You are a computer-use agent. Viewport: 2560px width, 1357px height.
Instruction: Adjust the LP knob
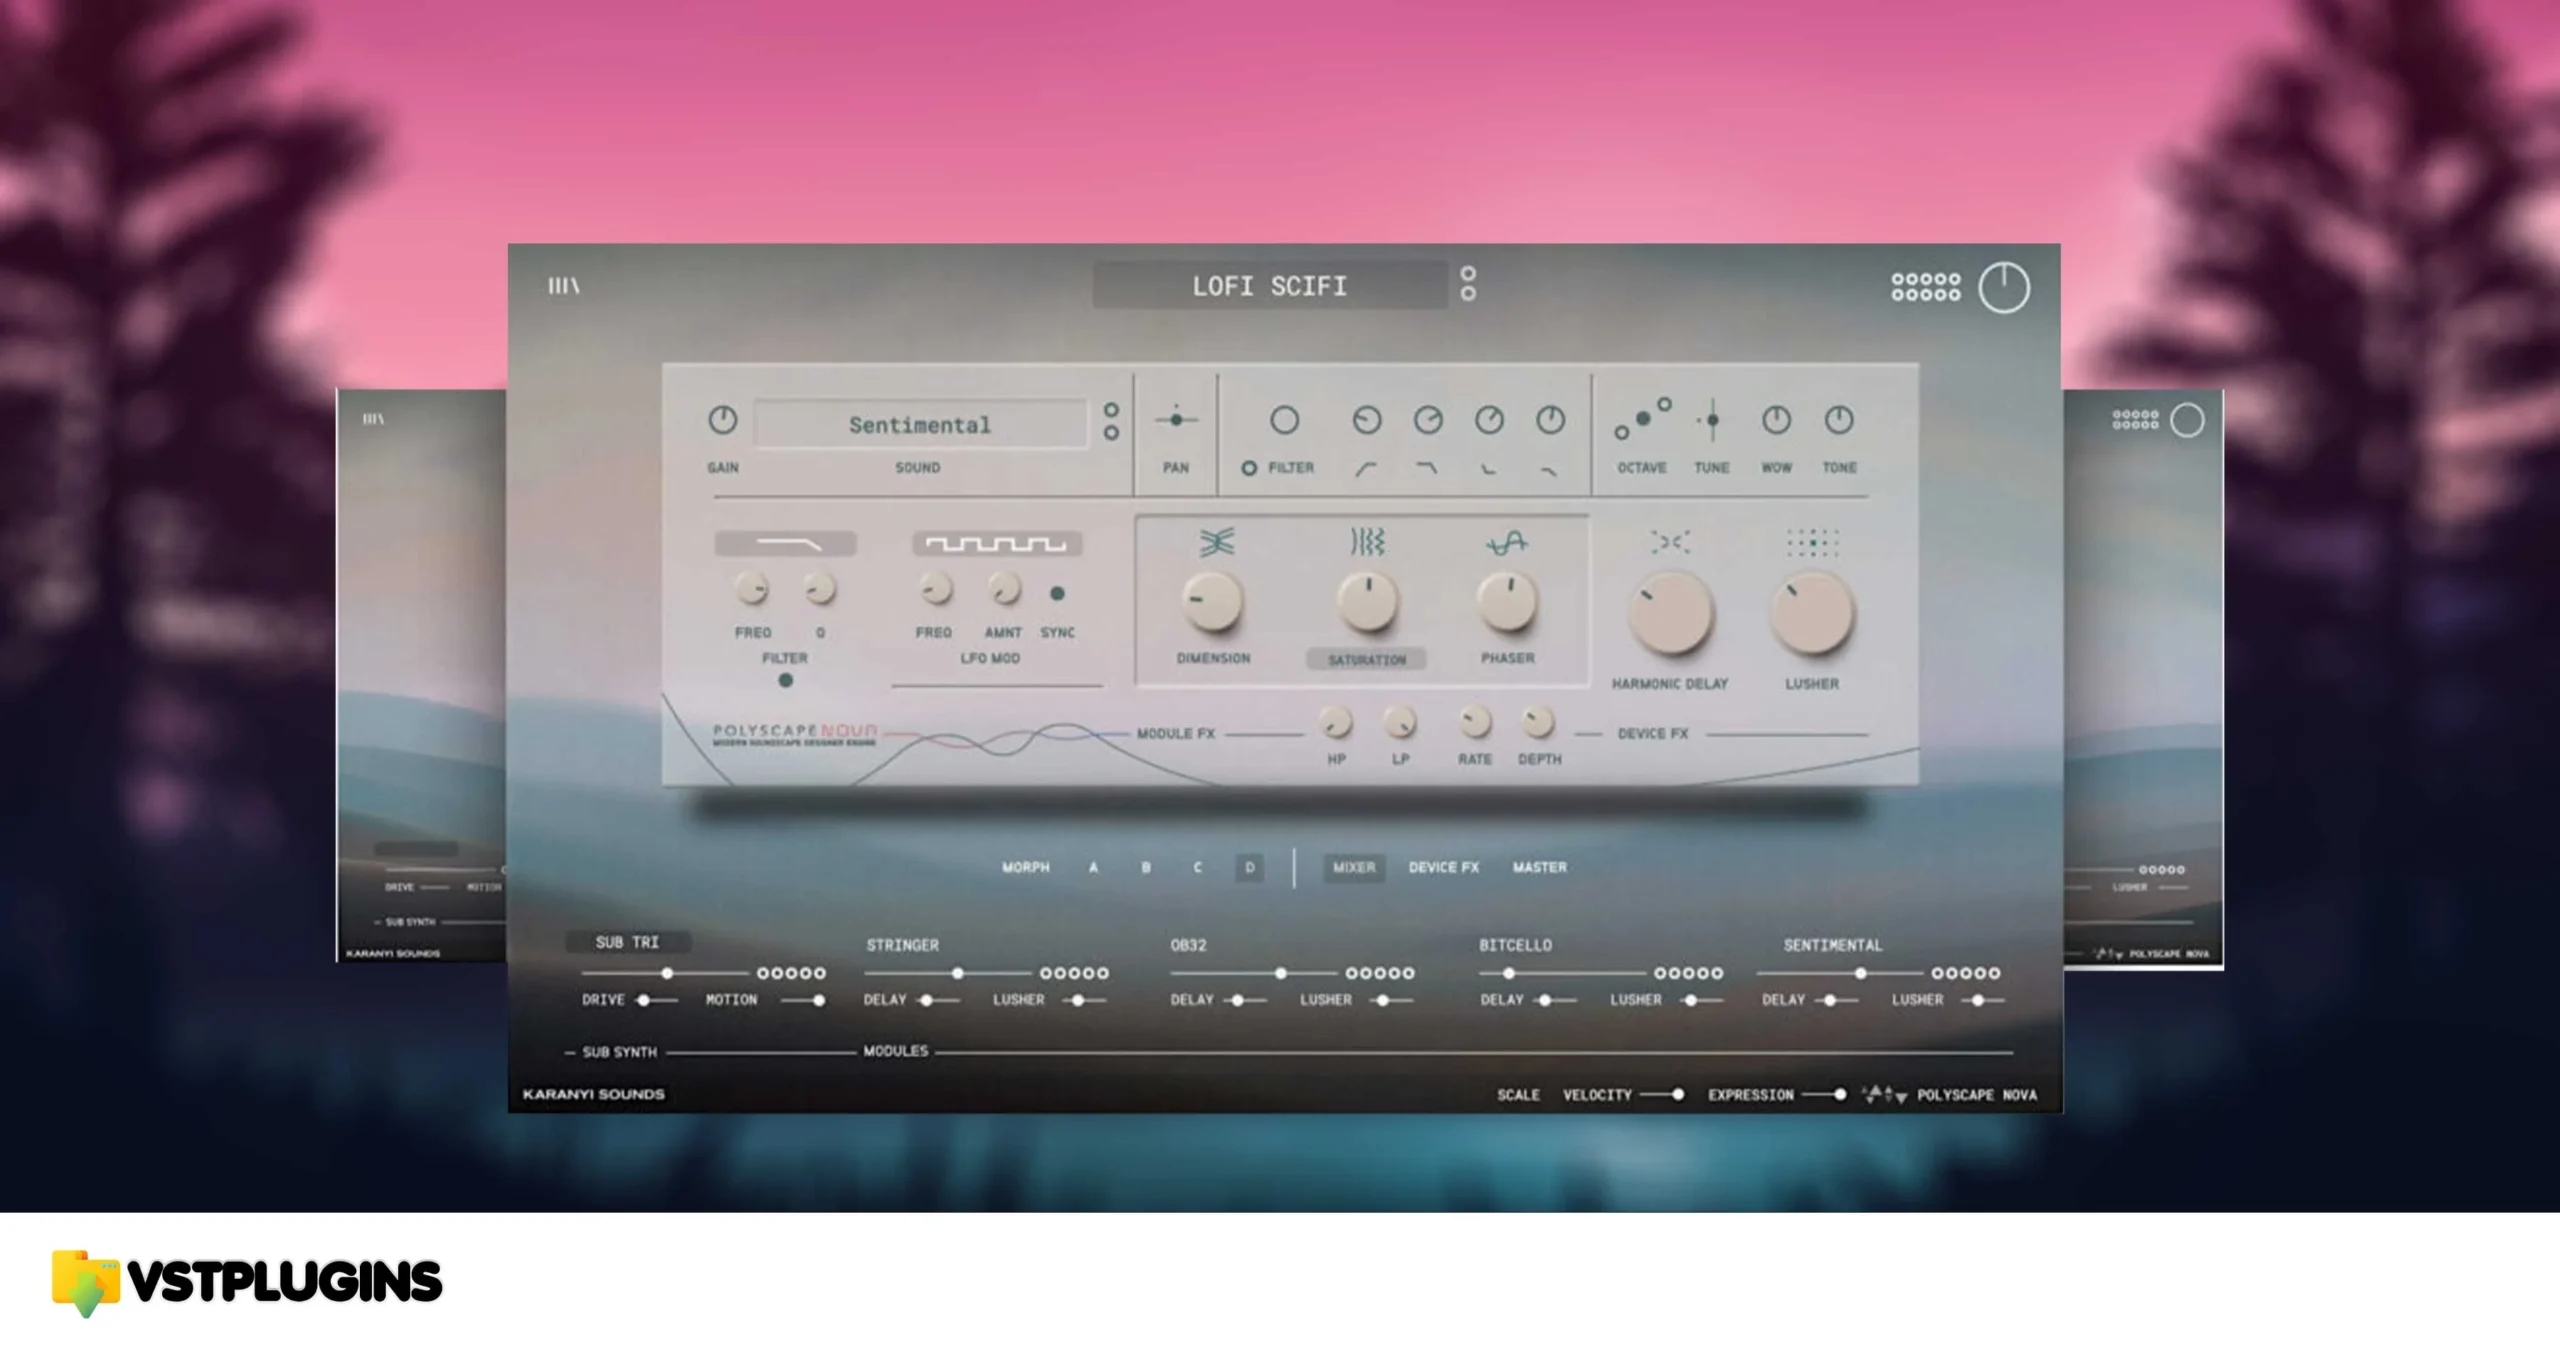point(1400,721)
